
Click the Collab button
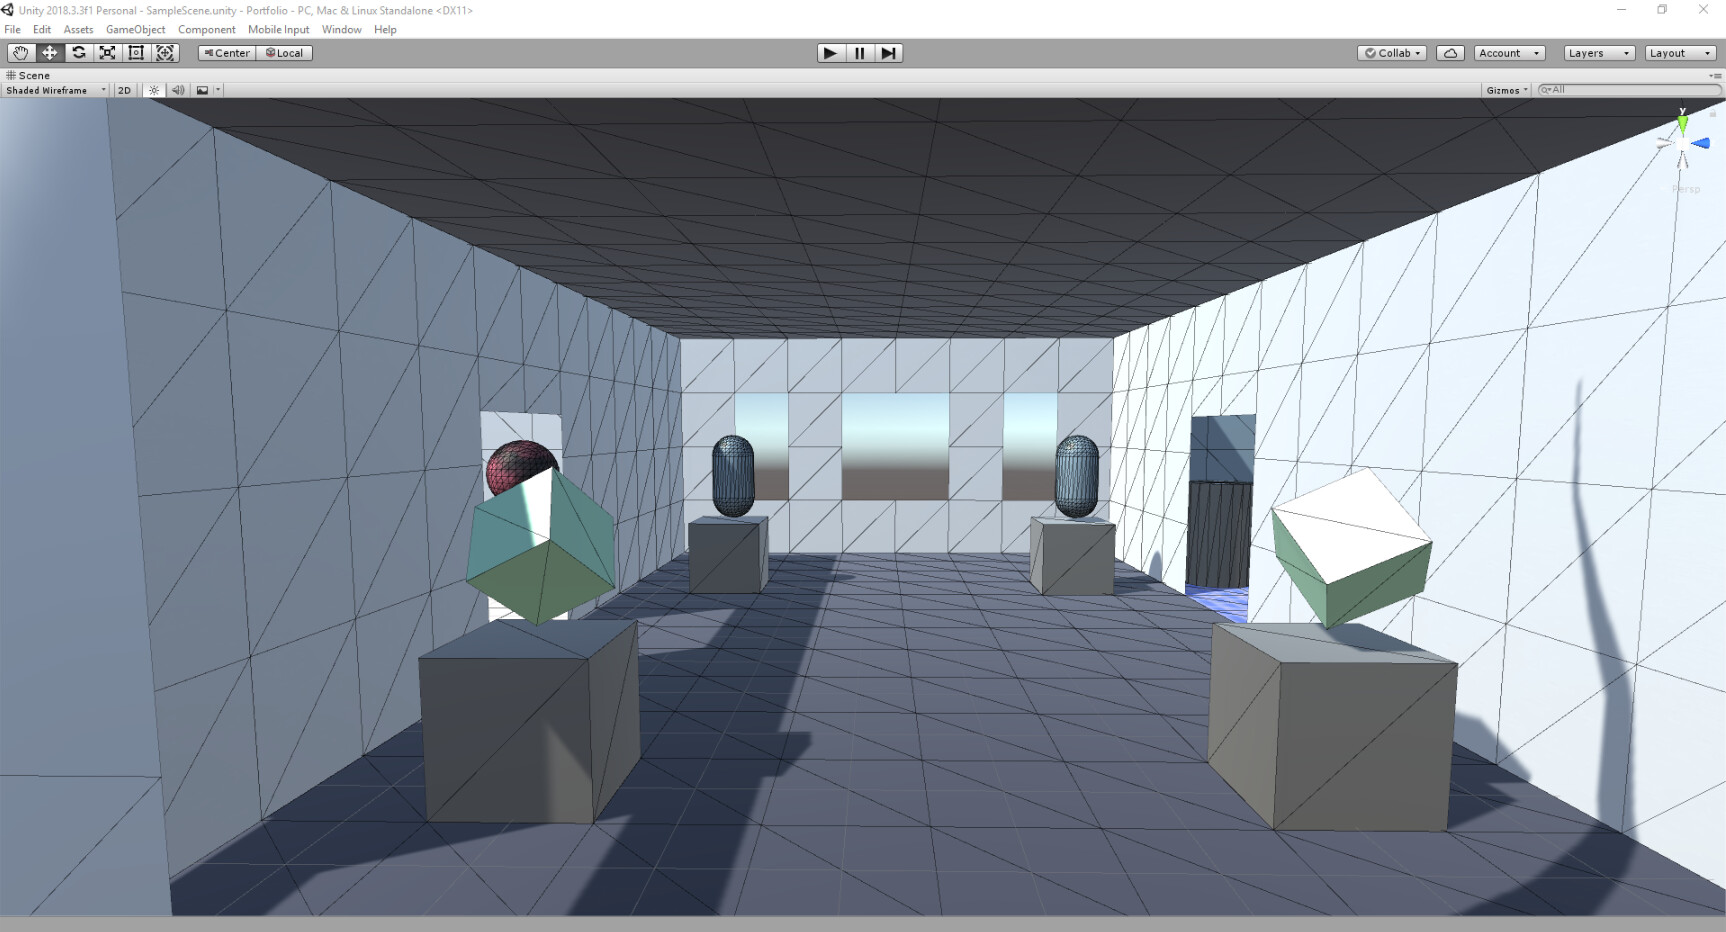point(1391,53)
